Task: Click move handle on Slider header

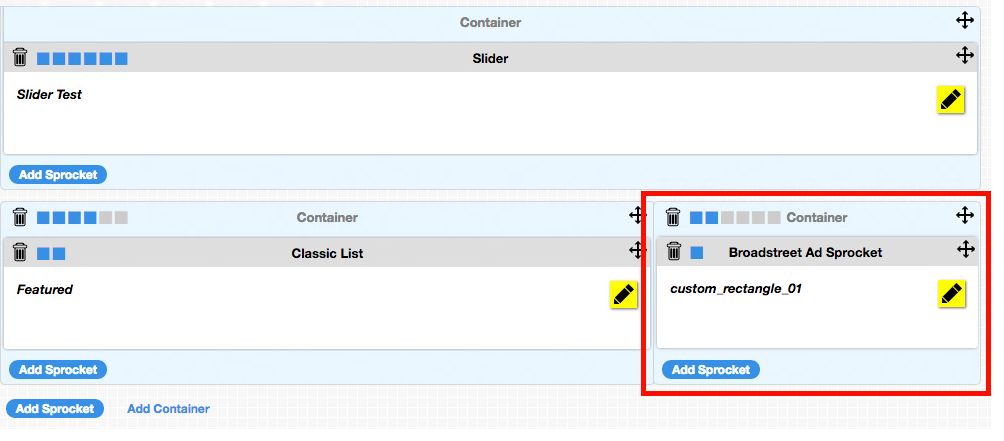Action: 964,56
